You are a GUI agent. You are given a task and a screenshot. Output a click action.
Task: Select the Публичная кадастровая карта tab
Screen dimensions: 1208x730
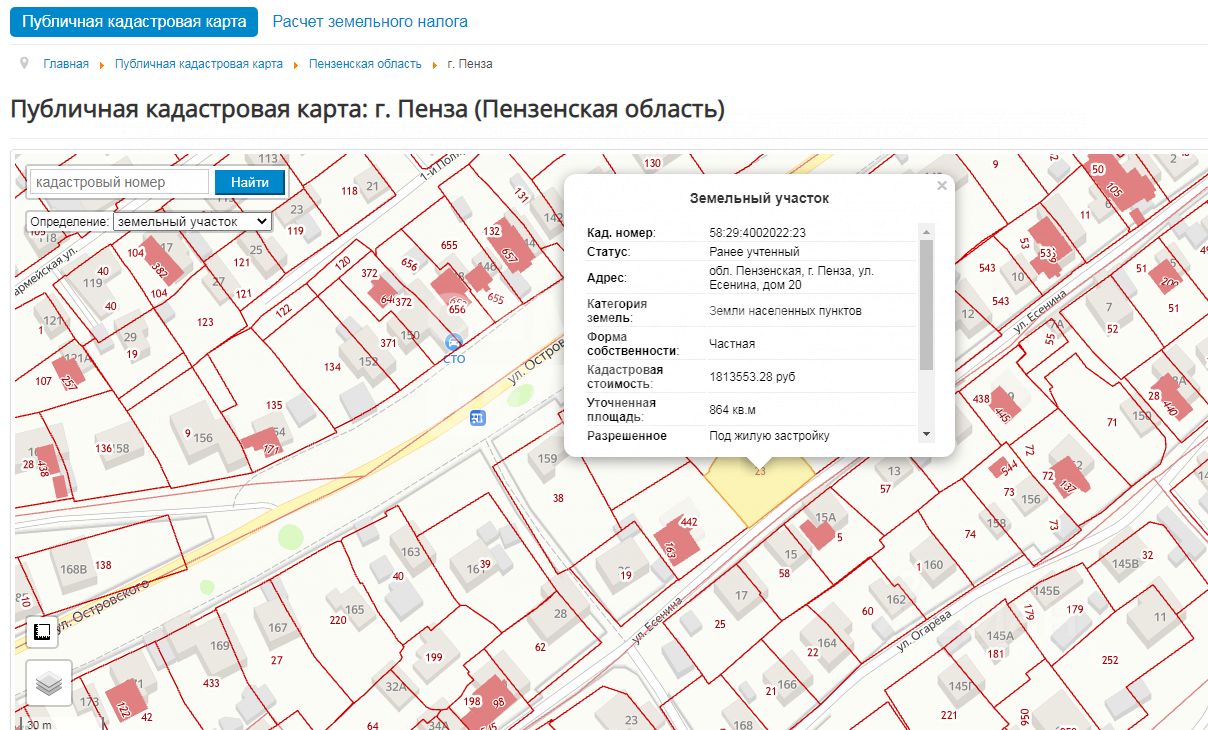pos(134,21)
